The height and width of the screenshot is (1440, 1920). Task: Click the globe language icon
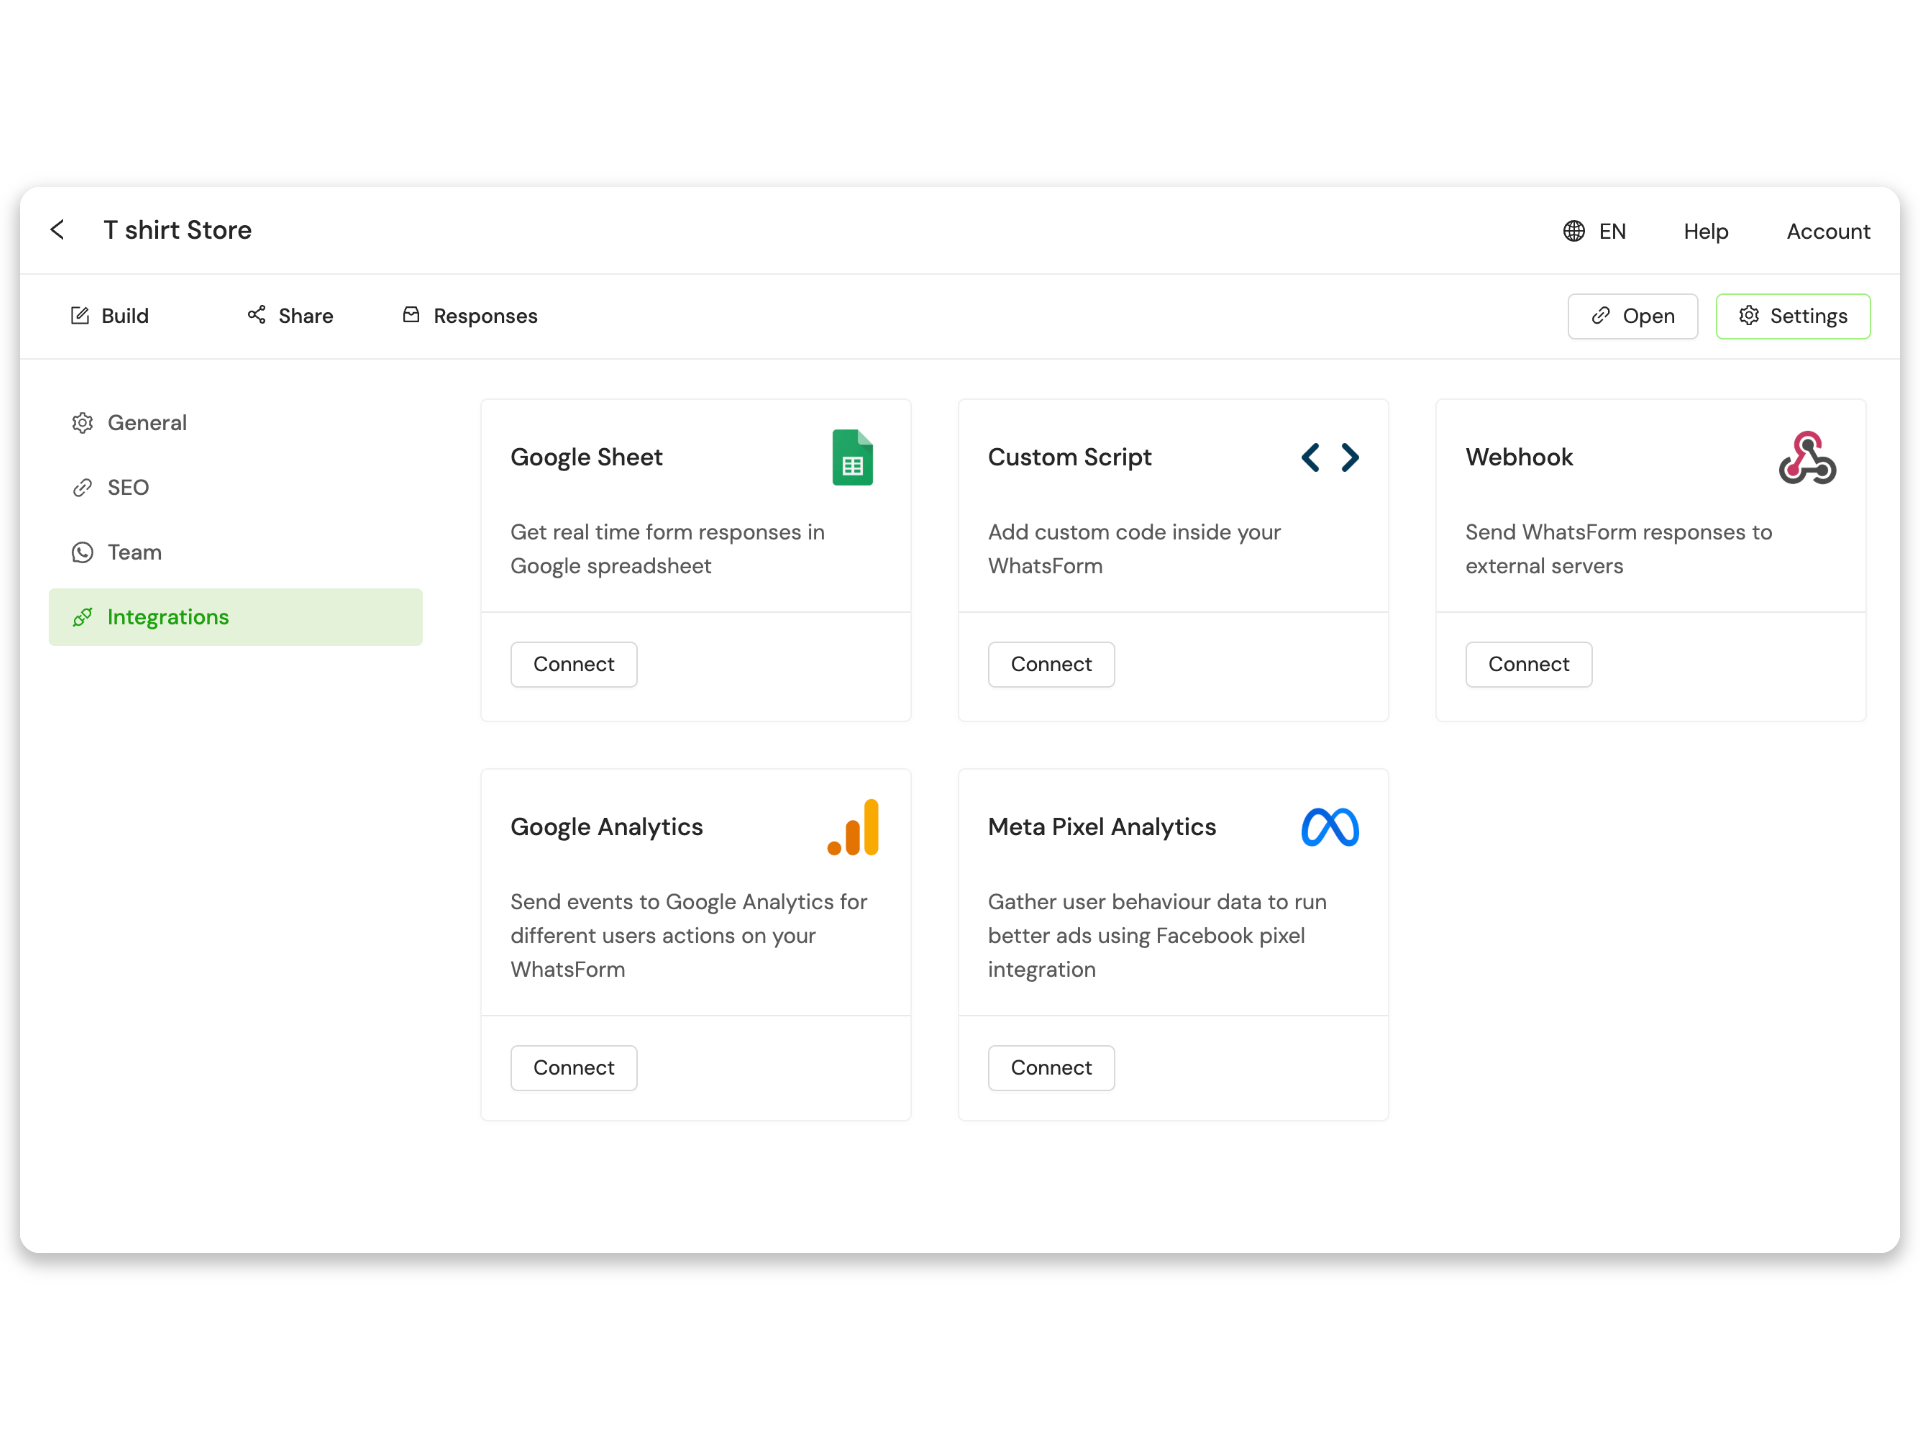coord(1574,231)
